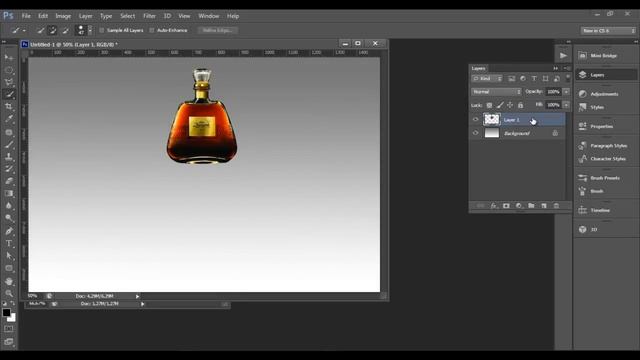The height and width of the screenshot is (360, 640).
Task: Toggle lock image pixels
Action: point(500,105)
